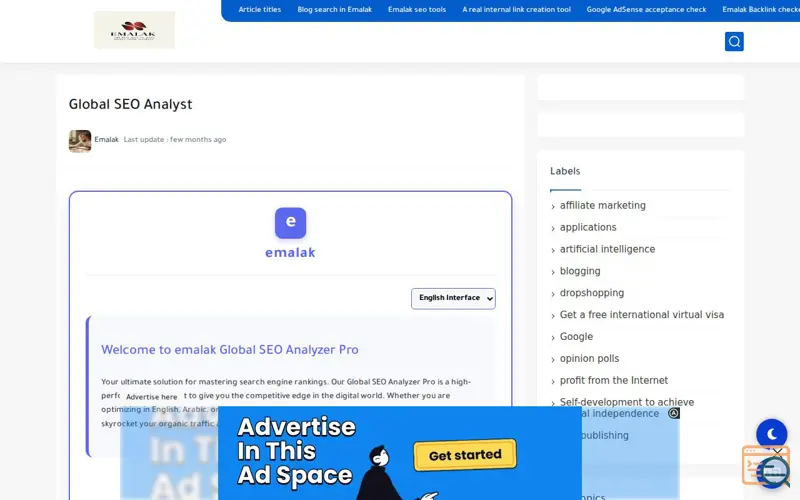800x500 pixels.
Task: Open Emalak Backlink checker menu item
Action: pyautogui.click(x=761, y=9)
